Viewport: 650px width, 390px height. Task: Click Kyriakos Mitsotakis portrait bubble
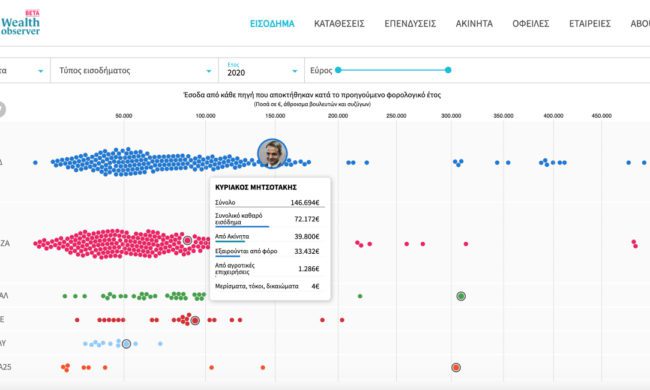[x=272, y=154]
